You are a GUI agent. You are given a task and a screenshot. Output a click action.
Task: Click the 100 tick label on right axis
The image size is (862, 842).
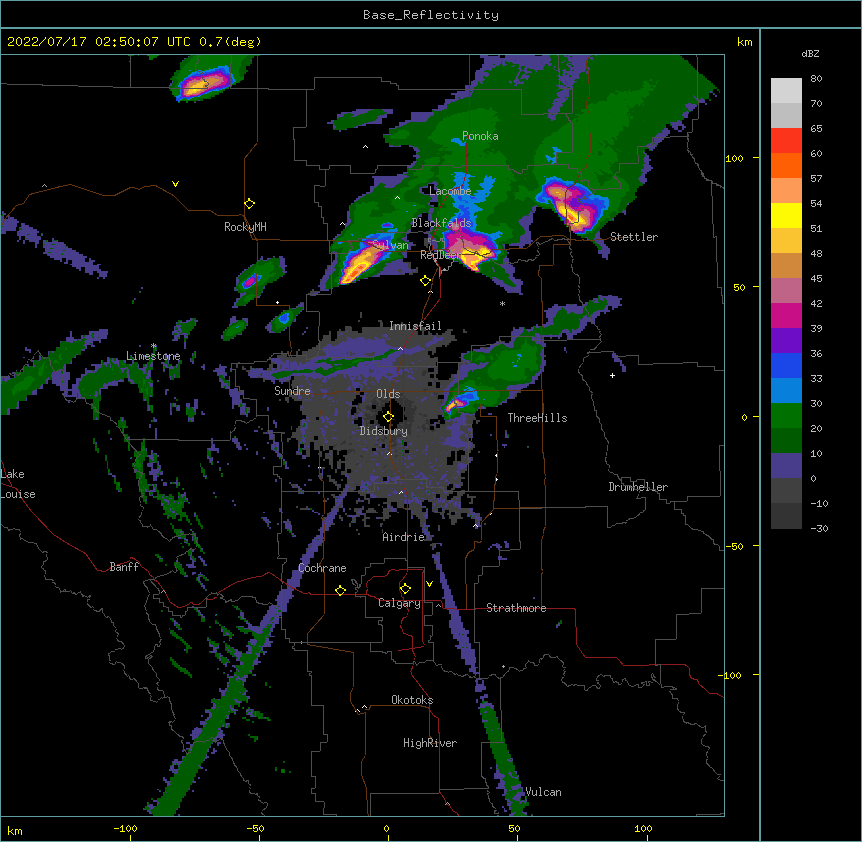(x=734, y=158)
